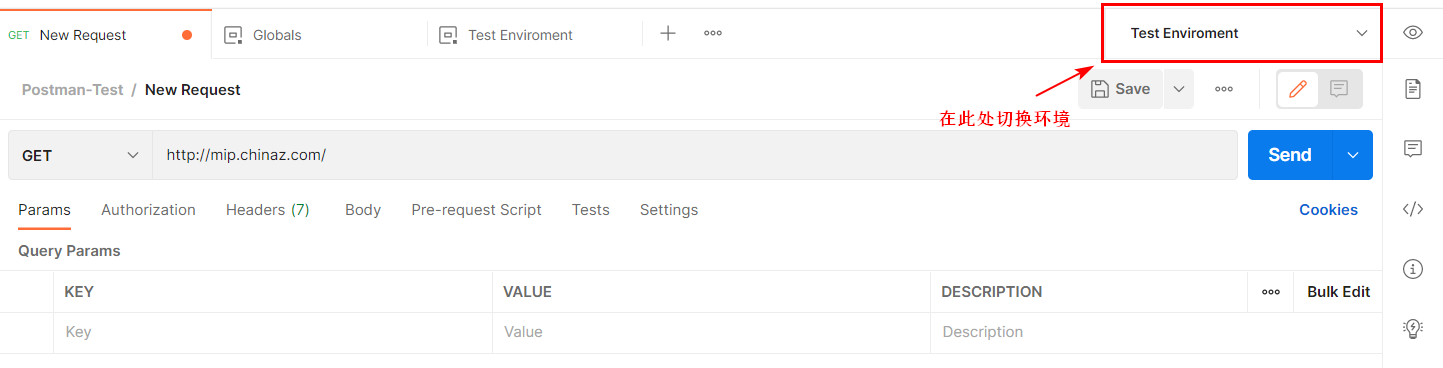Open the lightbulb related requests icon
Image resolution: width=1443 pixels, height=368 pixels.
pos(1412,327)
